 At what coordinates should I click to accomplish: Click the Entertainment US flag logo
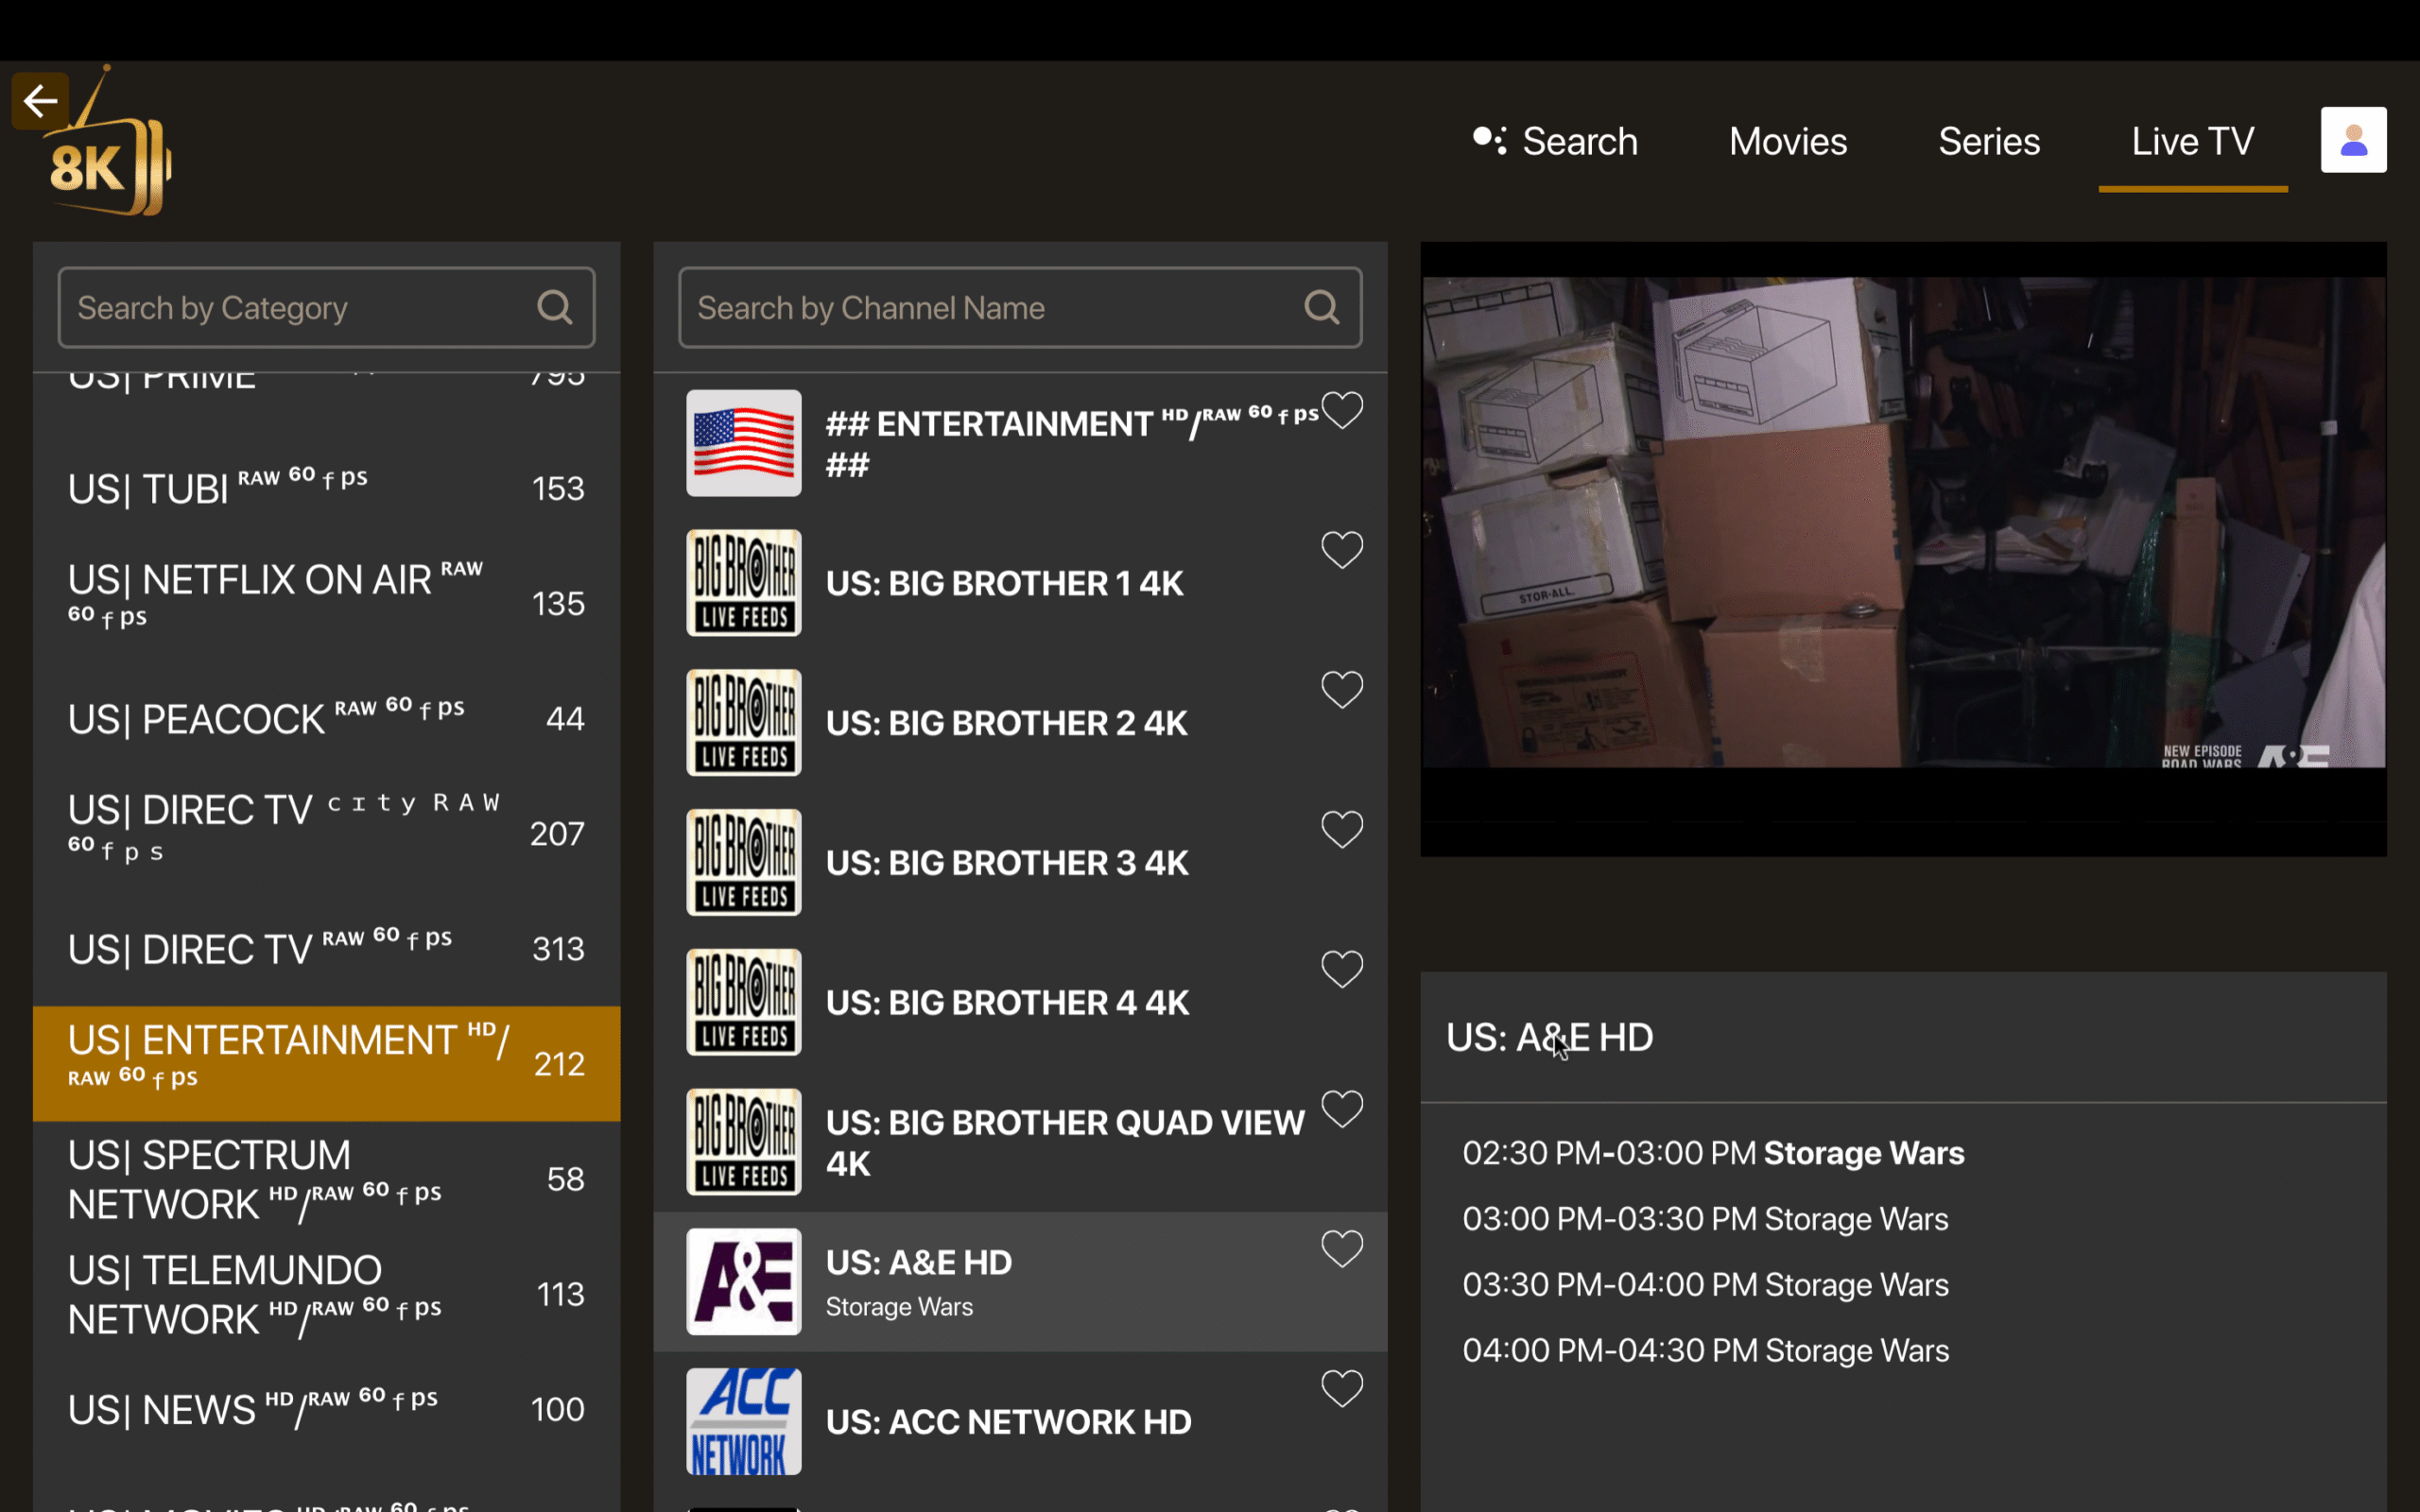click(x=744, y=443)
